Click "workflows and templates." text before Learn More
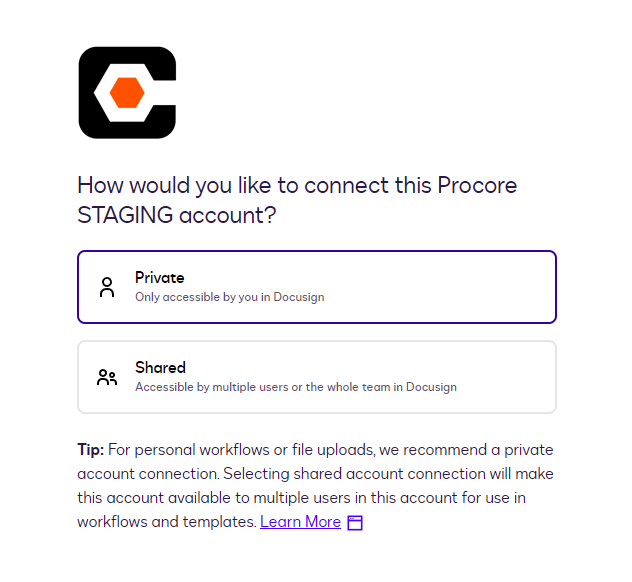 point(166,522)
